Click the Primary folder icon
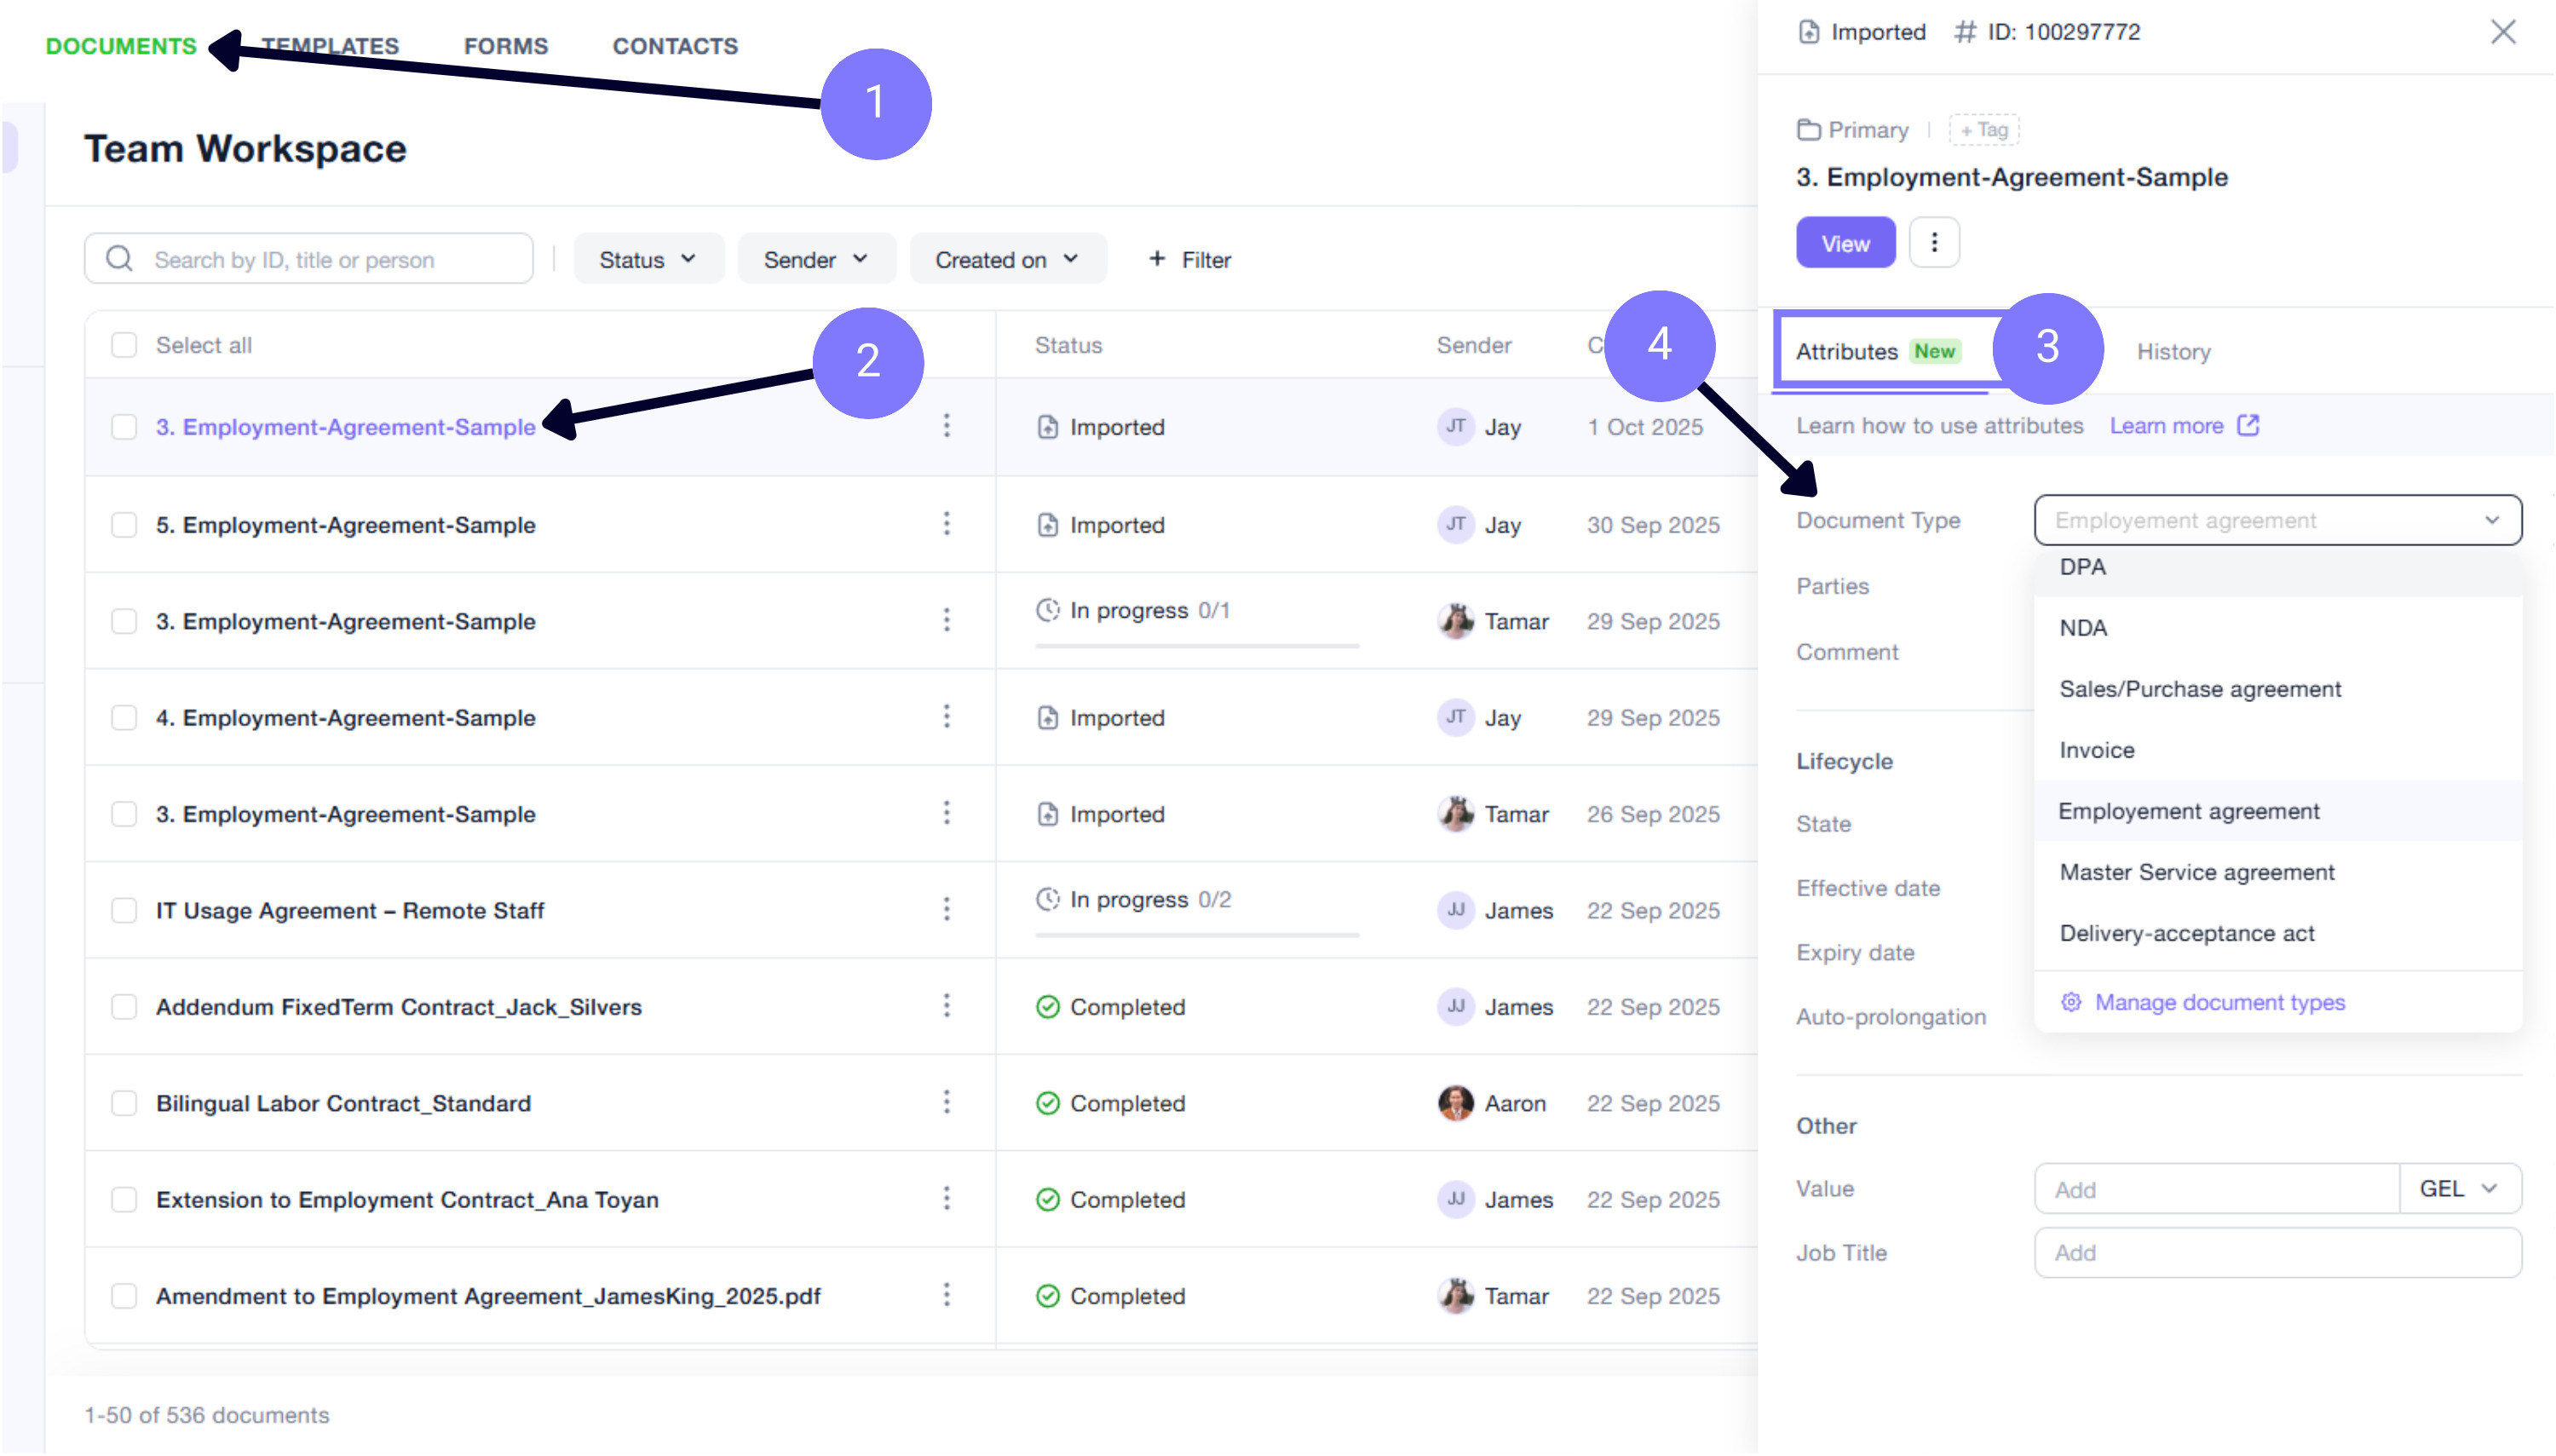 [x=1808, y=130]
